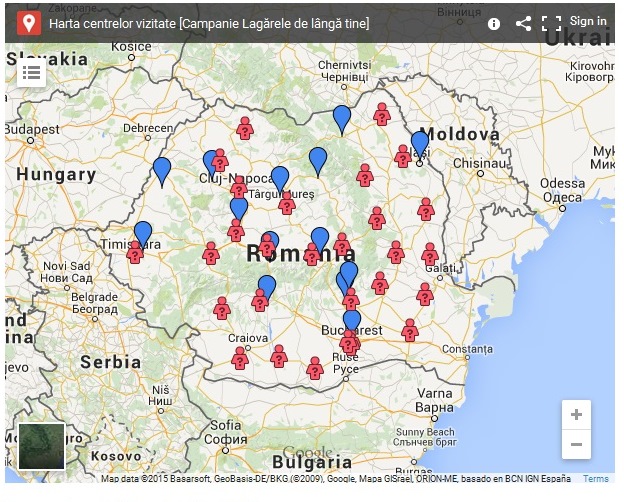This screenshot has height=502, width=624.
Task: Switch to satellite imagery thumbnail
Action: pos(41,446)
